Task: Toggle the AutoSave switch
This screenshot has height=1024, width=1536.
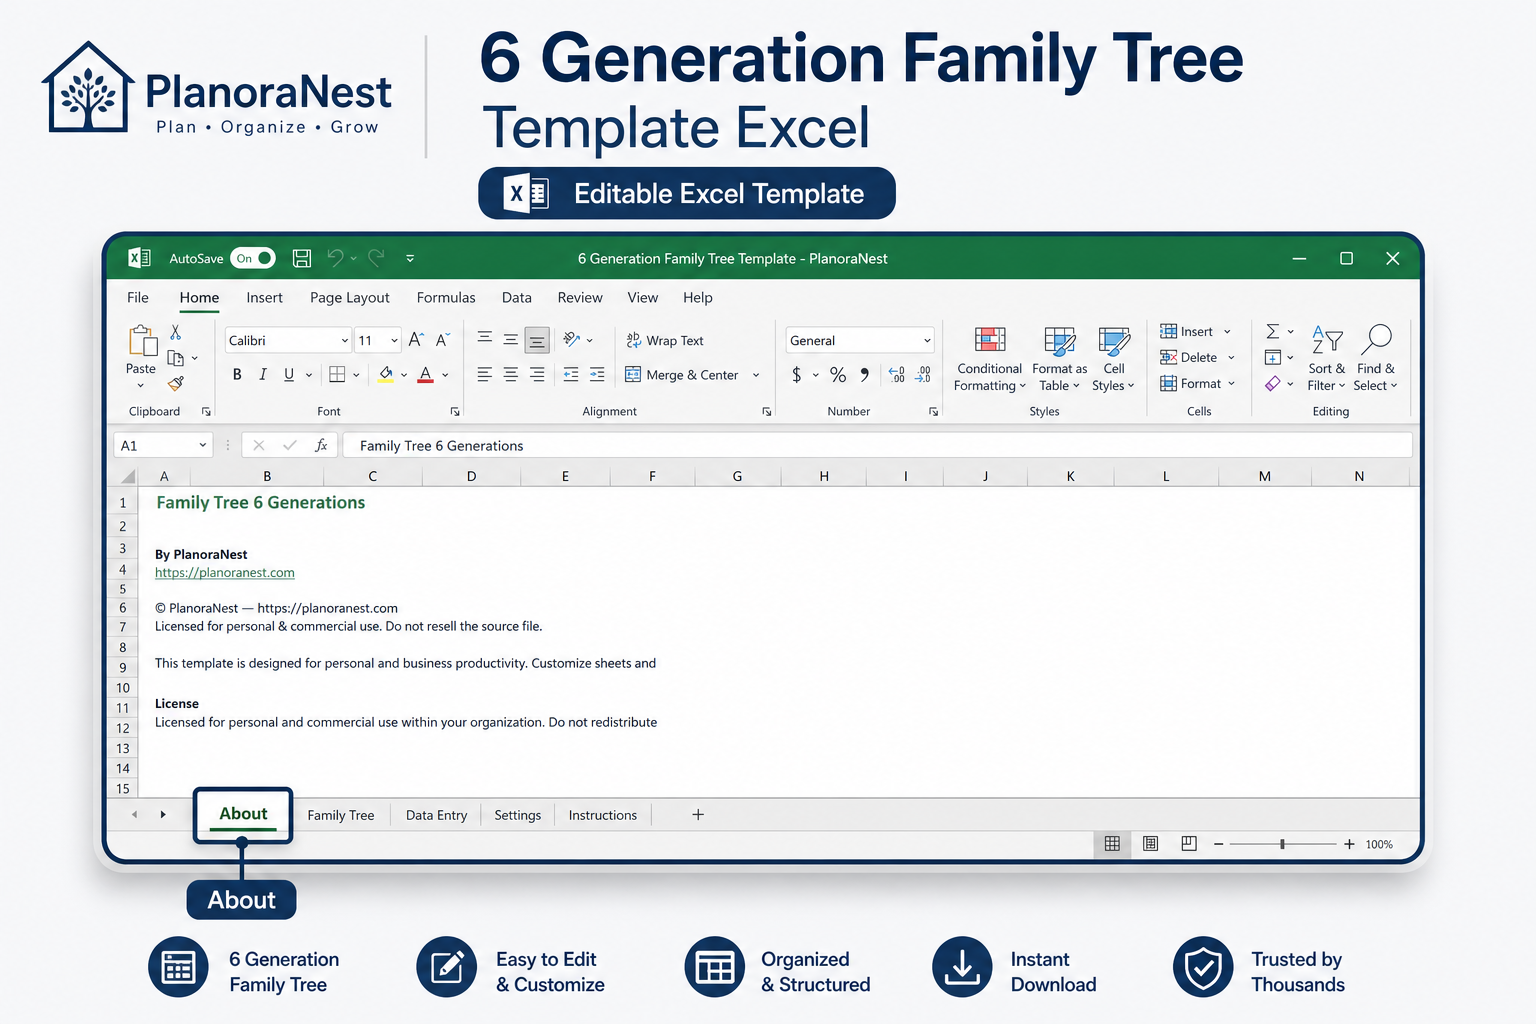Action: tap(253, 258)
